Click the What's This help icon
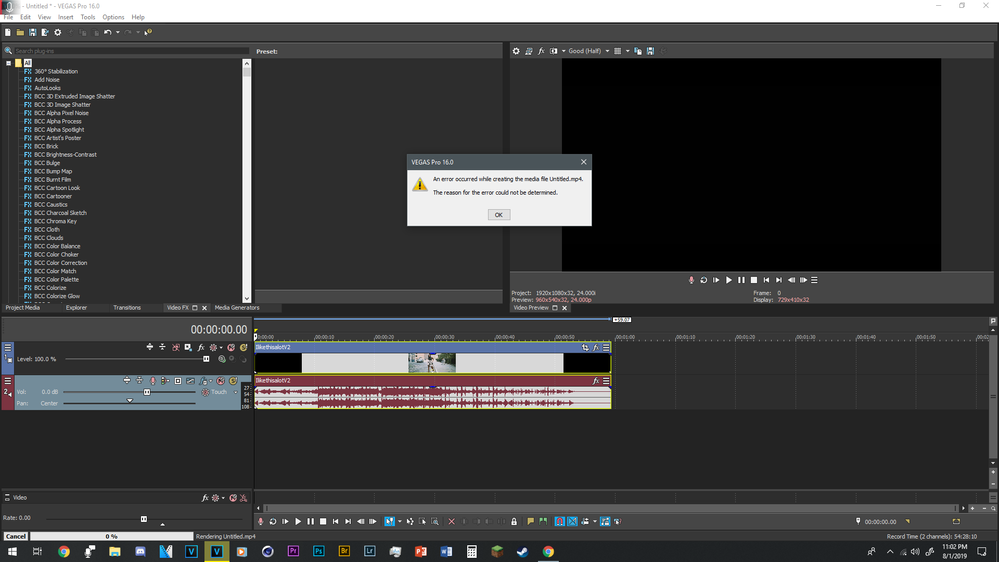The width and height of the screenshot is (999, 562). pyautogui.click(x=148, y=32)
